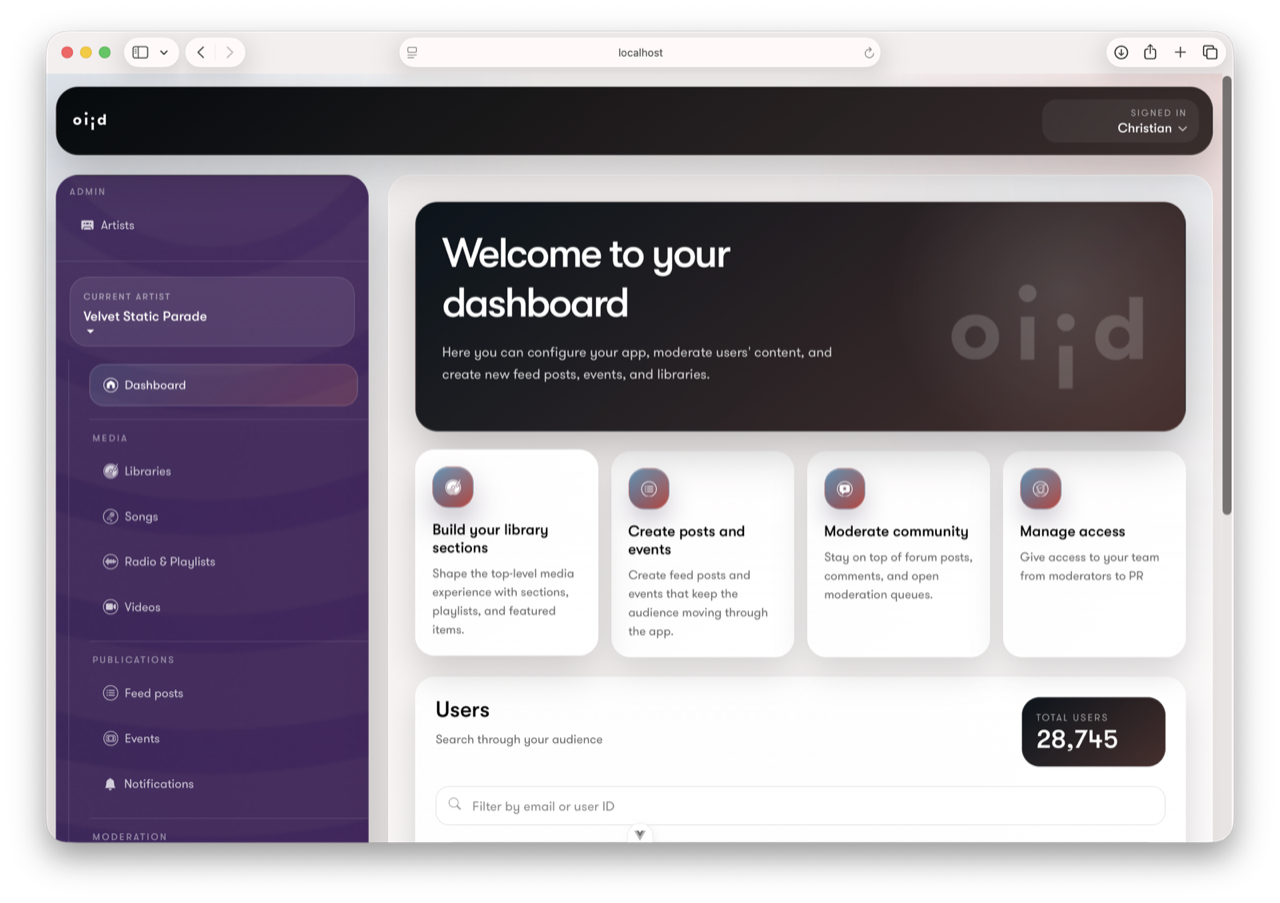Open the filter options below the user search
Viewport: 1280px width, 903px height.
[639, 833]
